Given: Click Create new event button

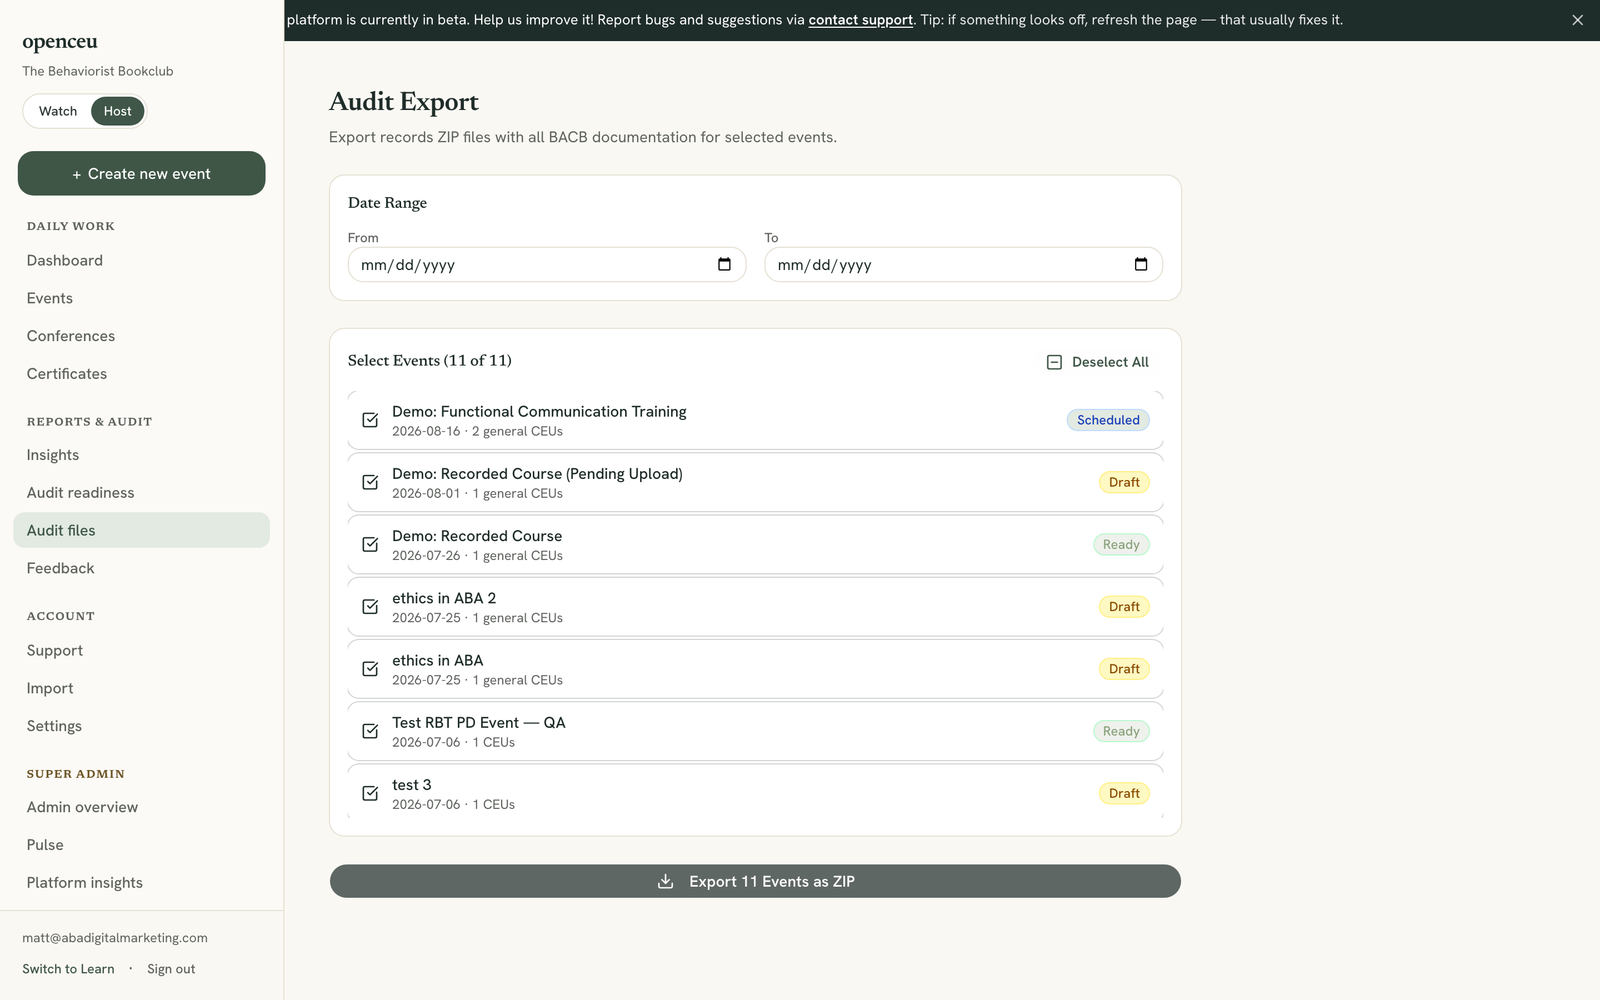Looking at the screenshot, I should (142, 173).
